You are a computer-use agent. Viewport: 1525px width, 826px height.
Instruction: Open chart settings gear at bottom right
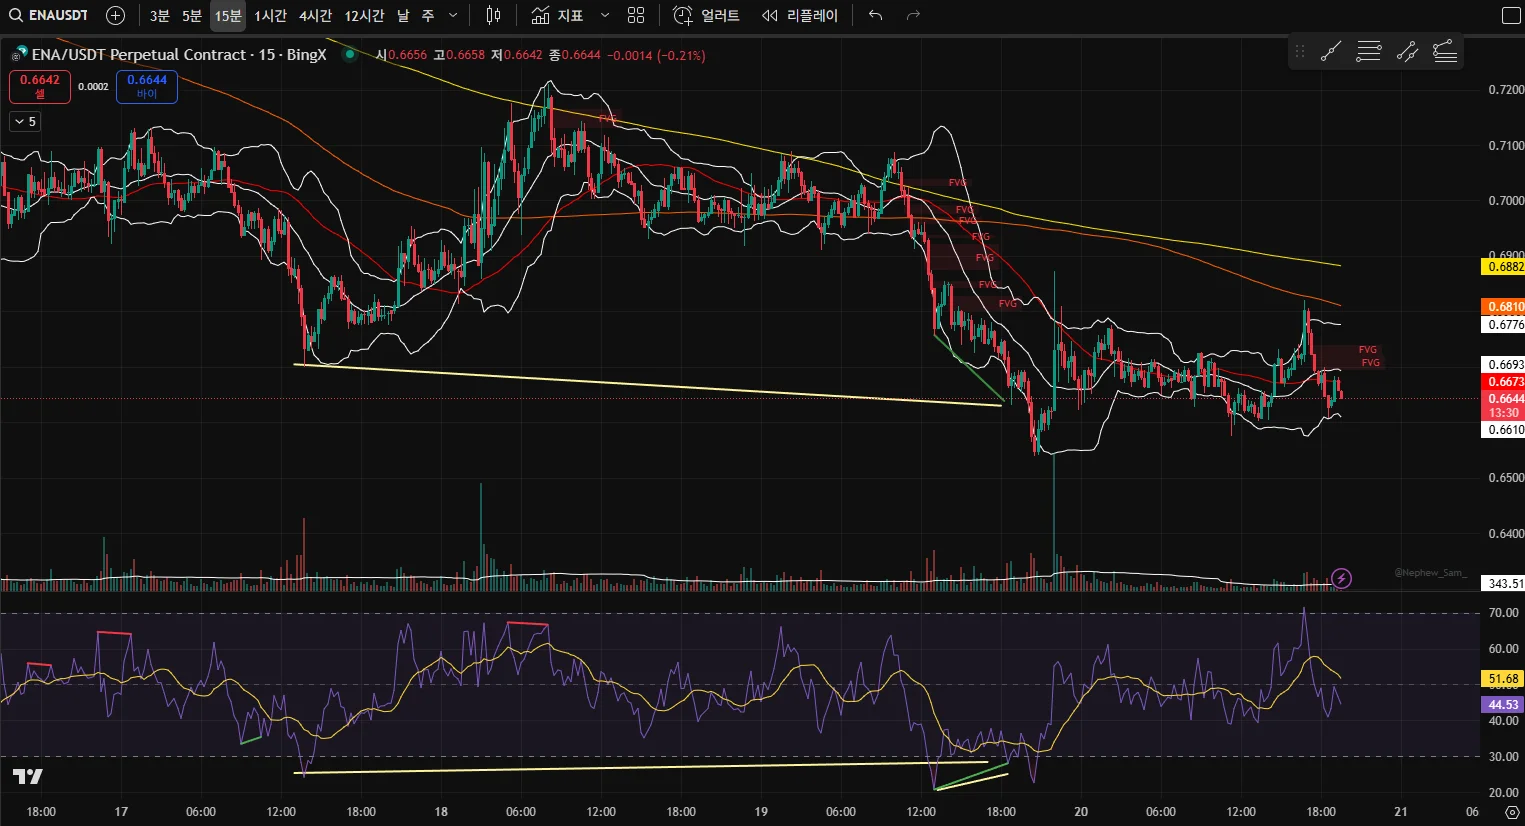pyautogui.click(x=1512, y=812)
